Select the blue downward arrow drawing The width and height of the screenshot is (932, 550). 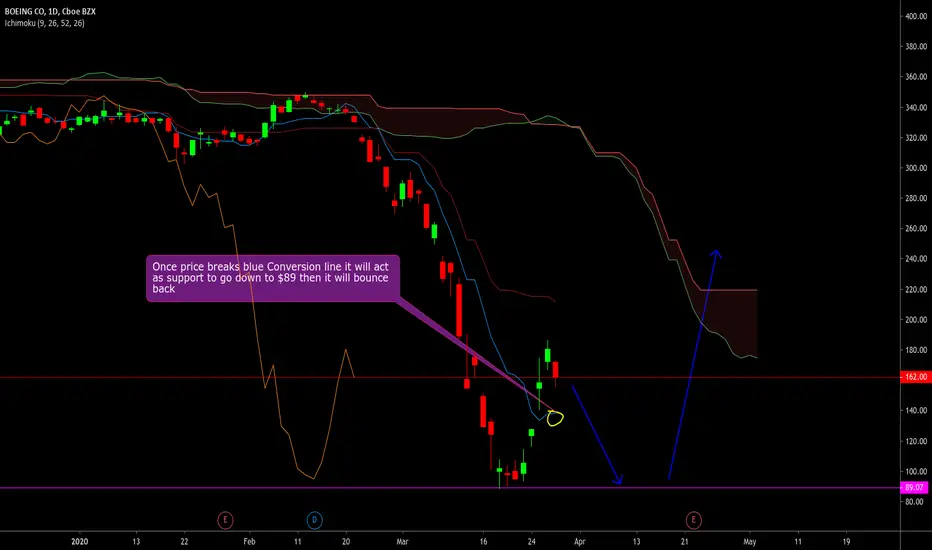click(597, 435)
